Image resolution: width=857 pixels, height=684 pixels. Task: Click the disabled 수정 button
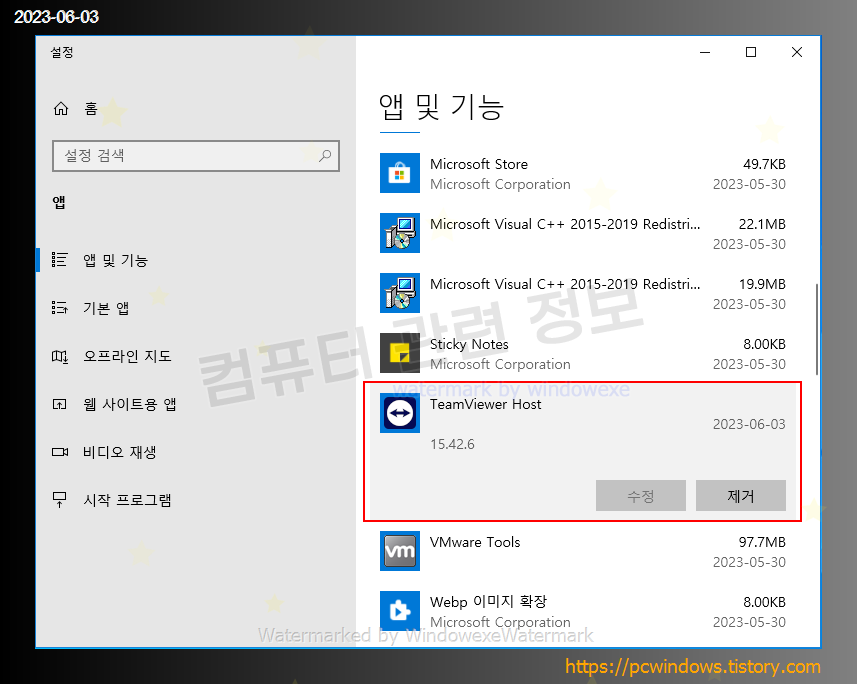click(641, 496)
